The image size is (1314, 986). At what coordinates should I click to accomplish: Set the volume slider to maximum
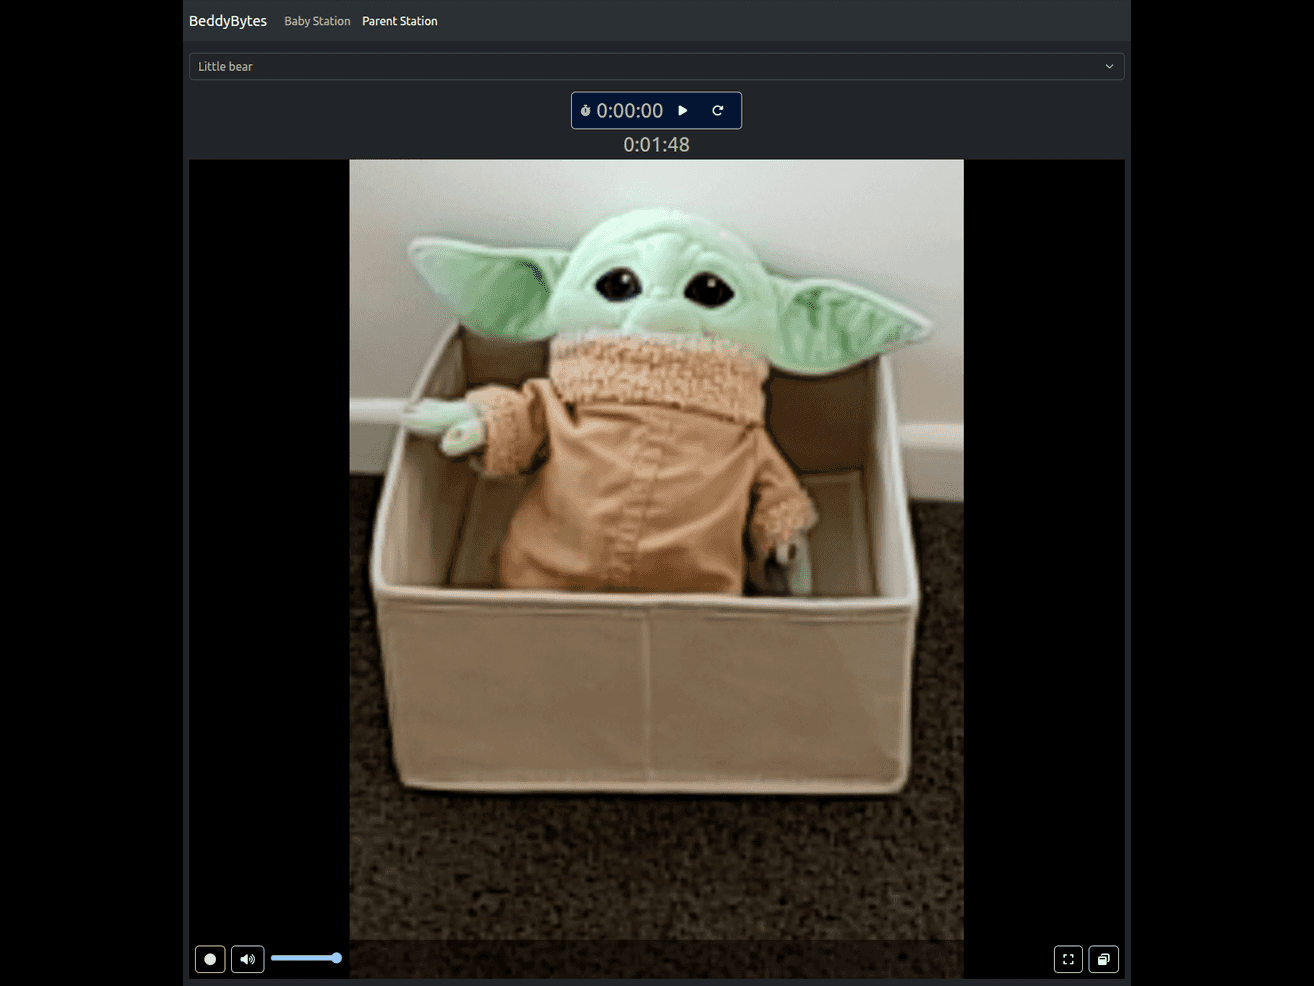[x=339, y=957]
